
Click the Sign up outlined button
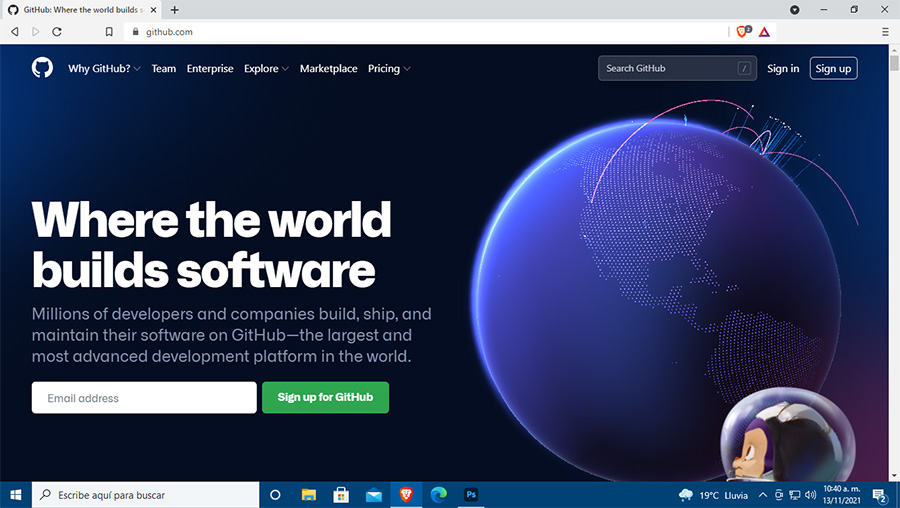833,68
